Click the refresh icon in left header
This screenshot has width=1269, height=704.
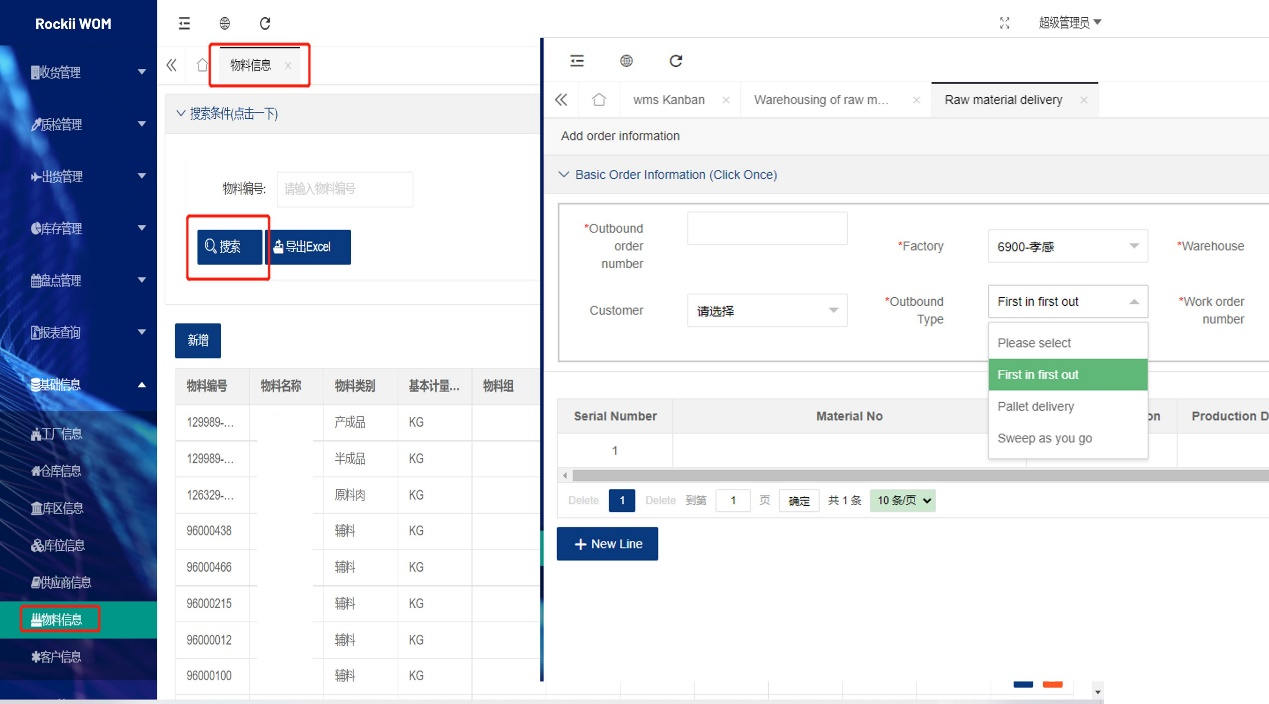tap(265, 23)
